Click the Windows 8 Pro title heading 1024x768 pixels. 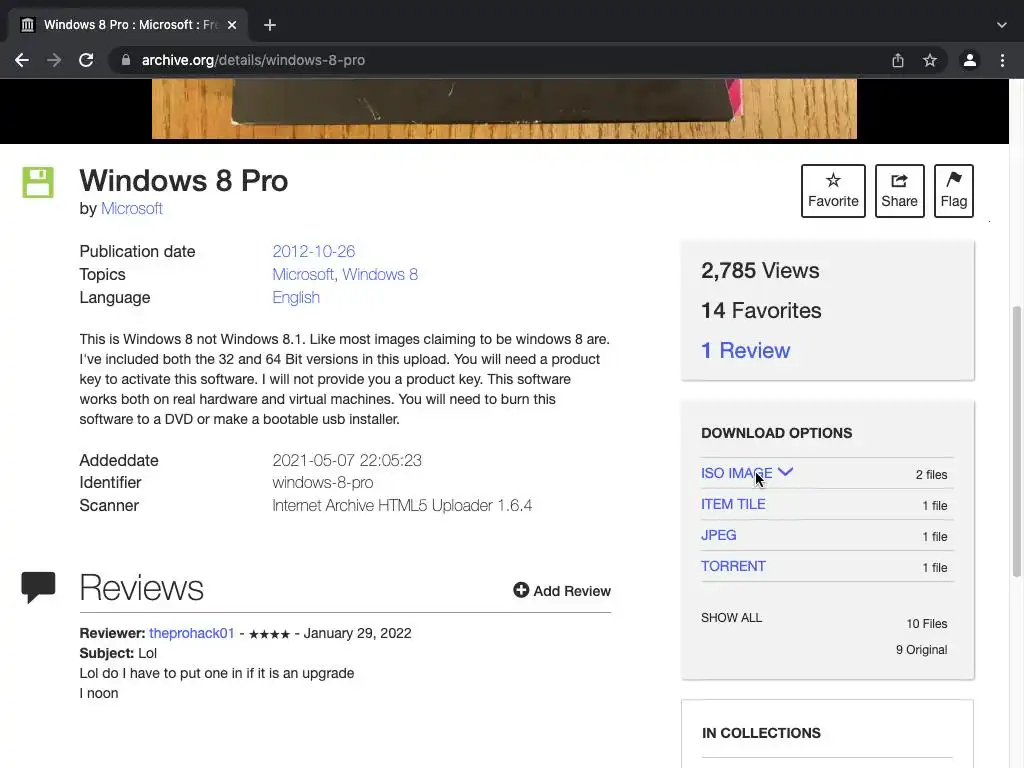tap(184, 181)
